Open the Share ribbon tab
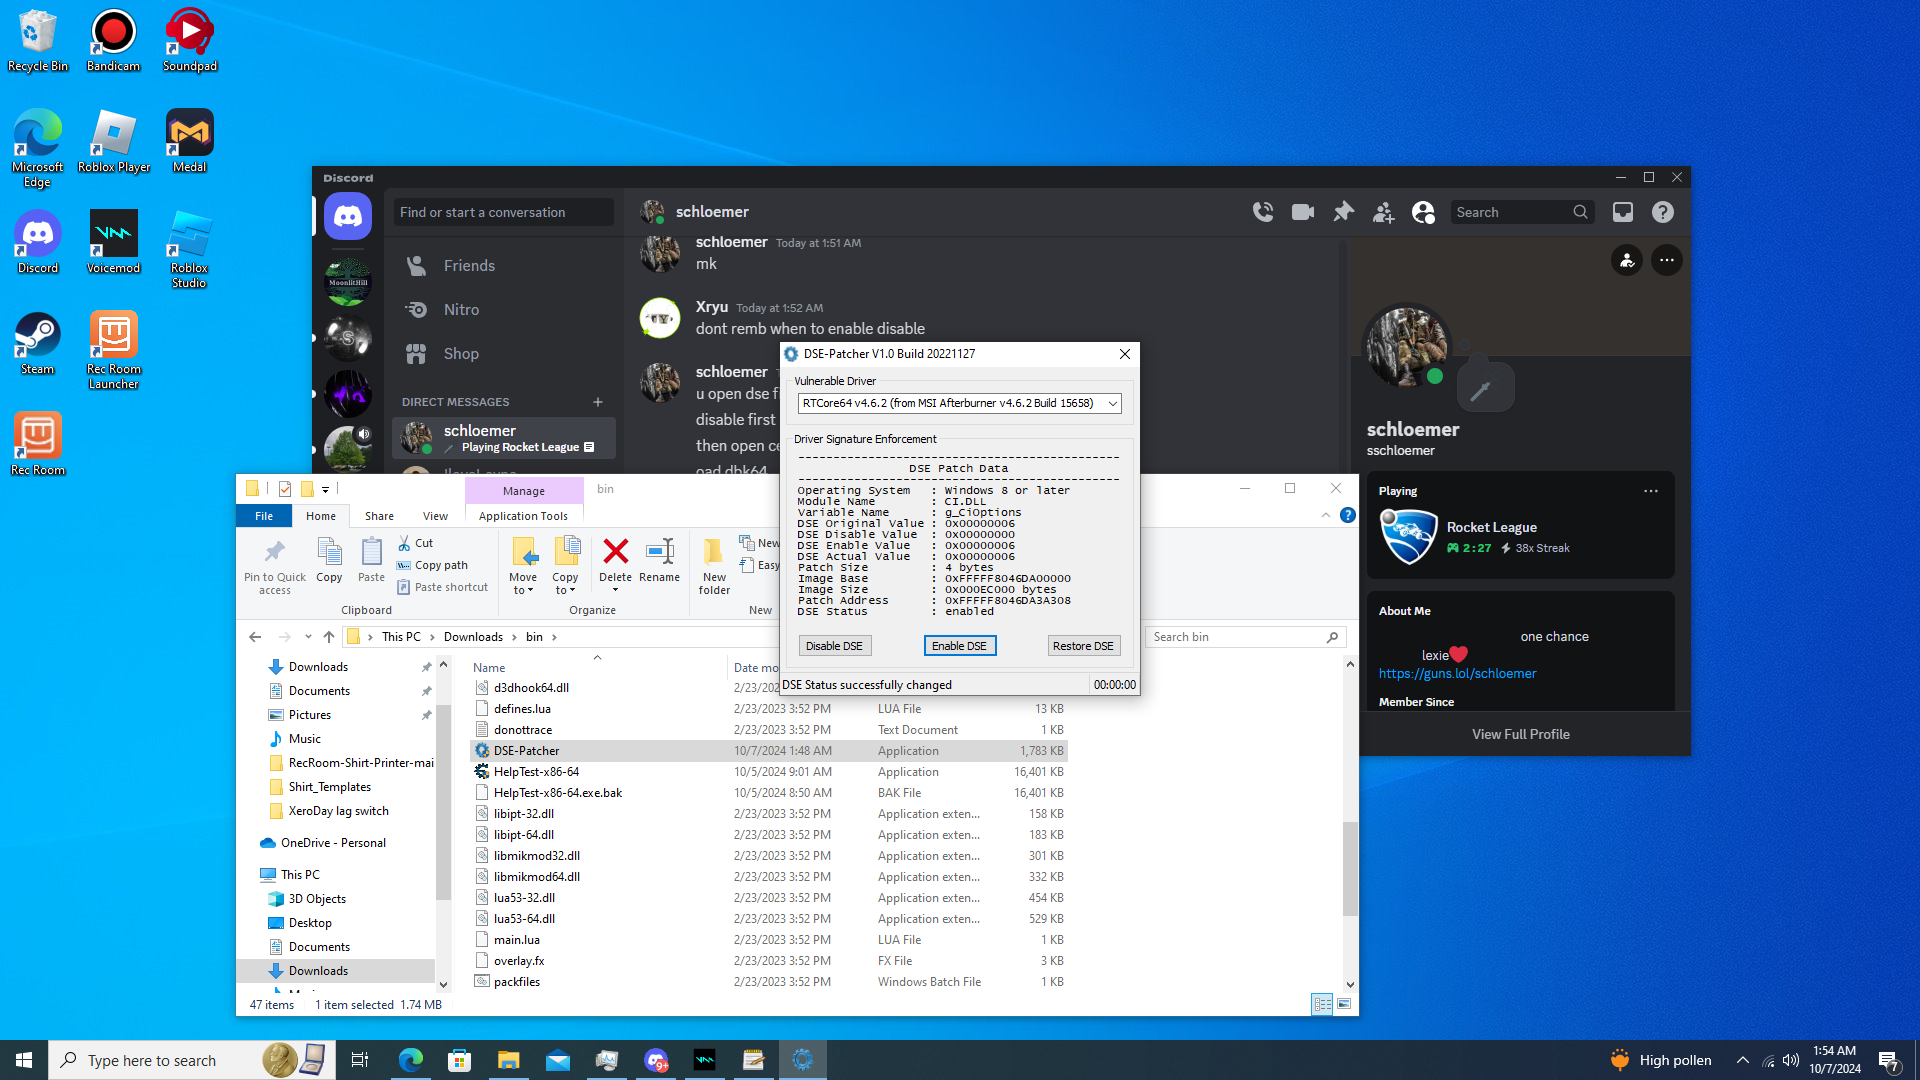Image resolution: width=1920 pixels, height=1080 pixels. pos(379,516)
